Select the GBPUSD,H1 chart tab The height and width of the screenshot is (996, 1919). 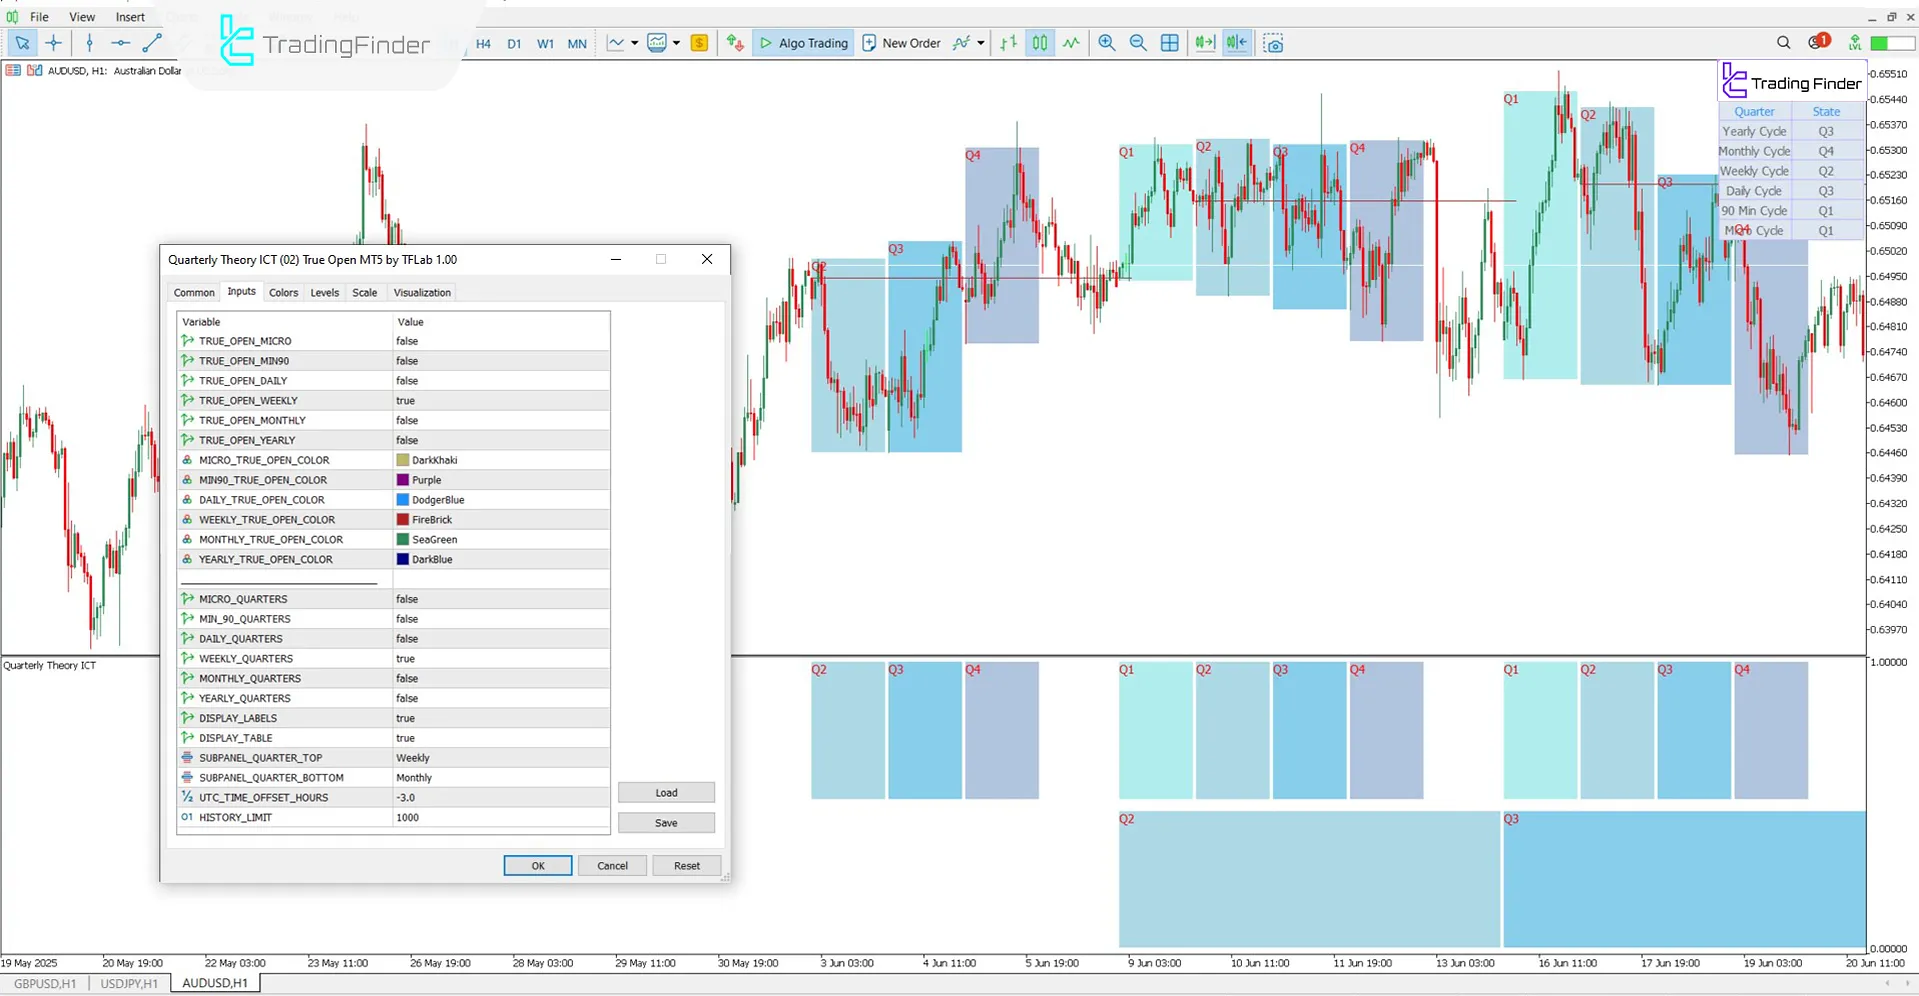[45, 983]
